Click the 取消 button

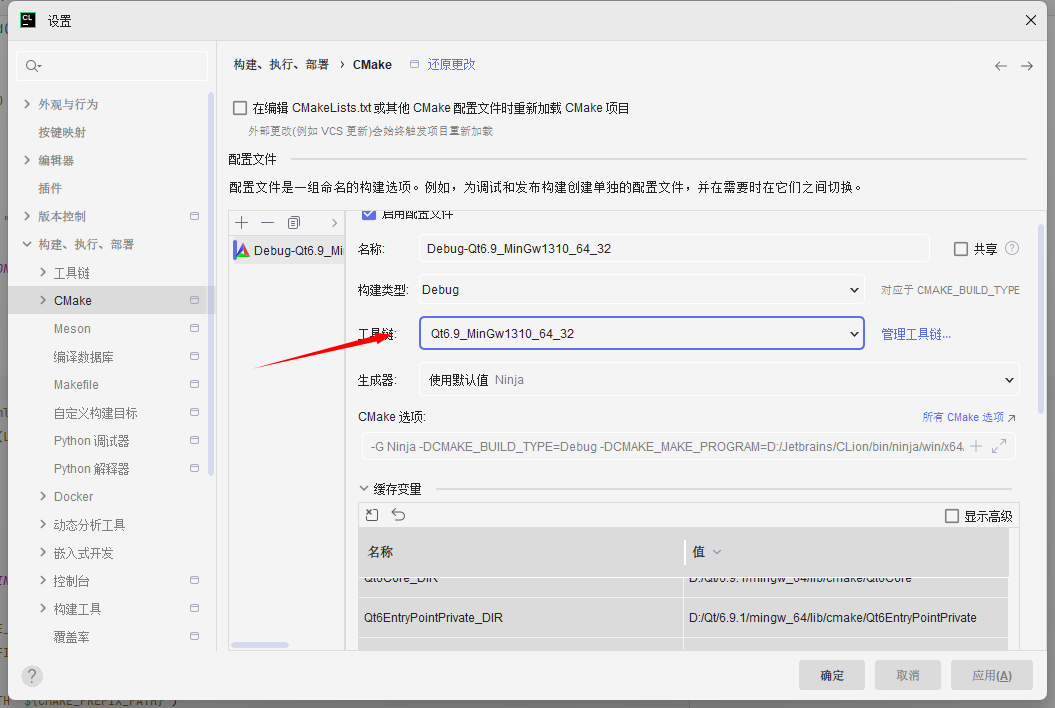click(x=908, y=675)
